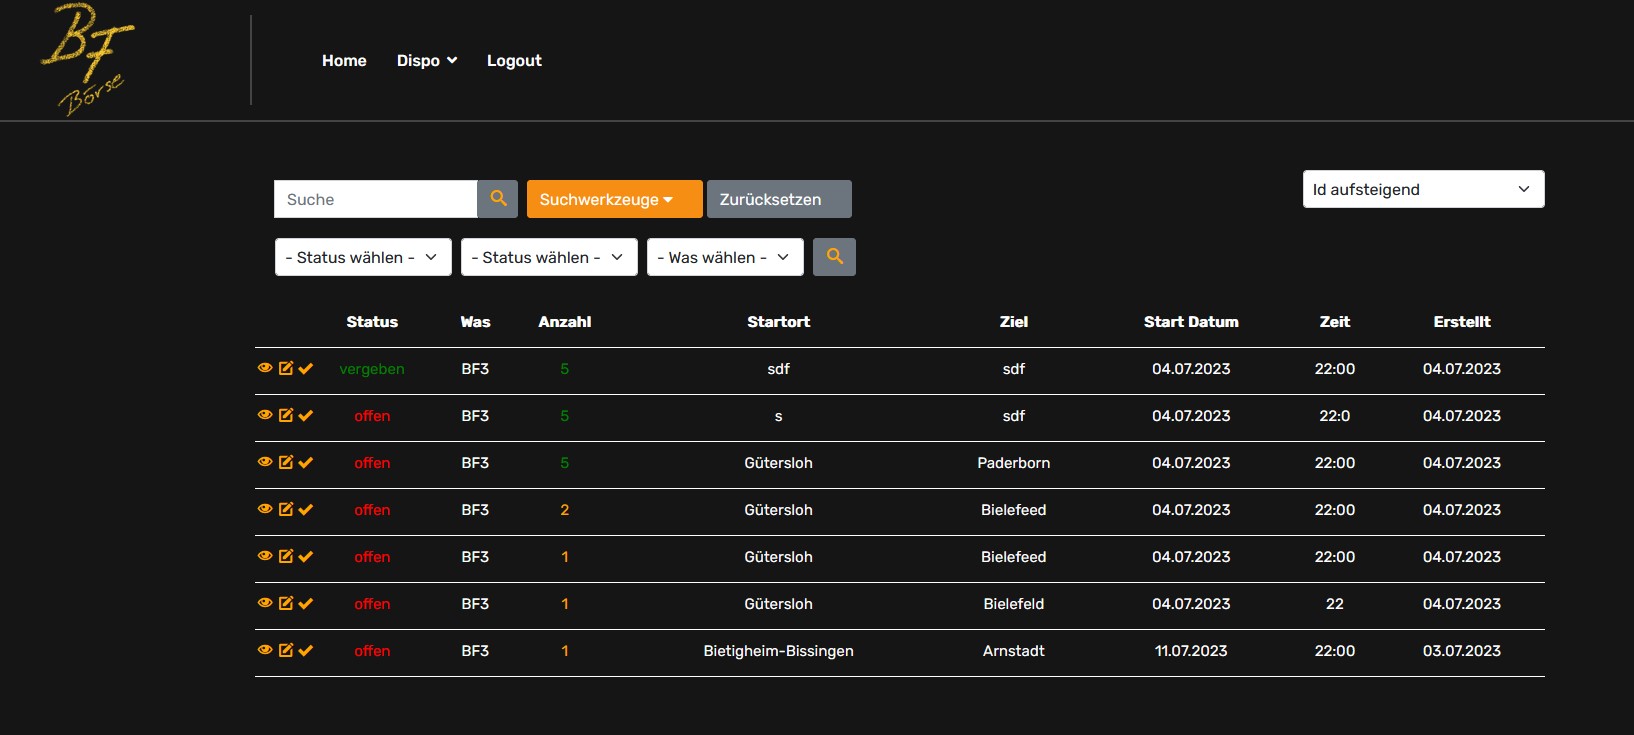Click the Logout menu item
Image resolution: width=1634 pixels, height=735 pixels.
[x=514, y=61]
